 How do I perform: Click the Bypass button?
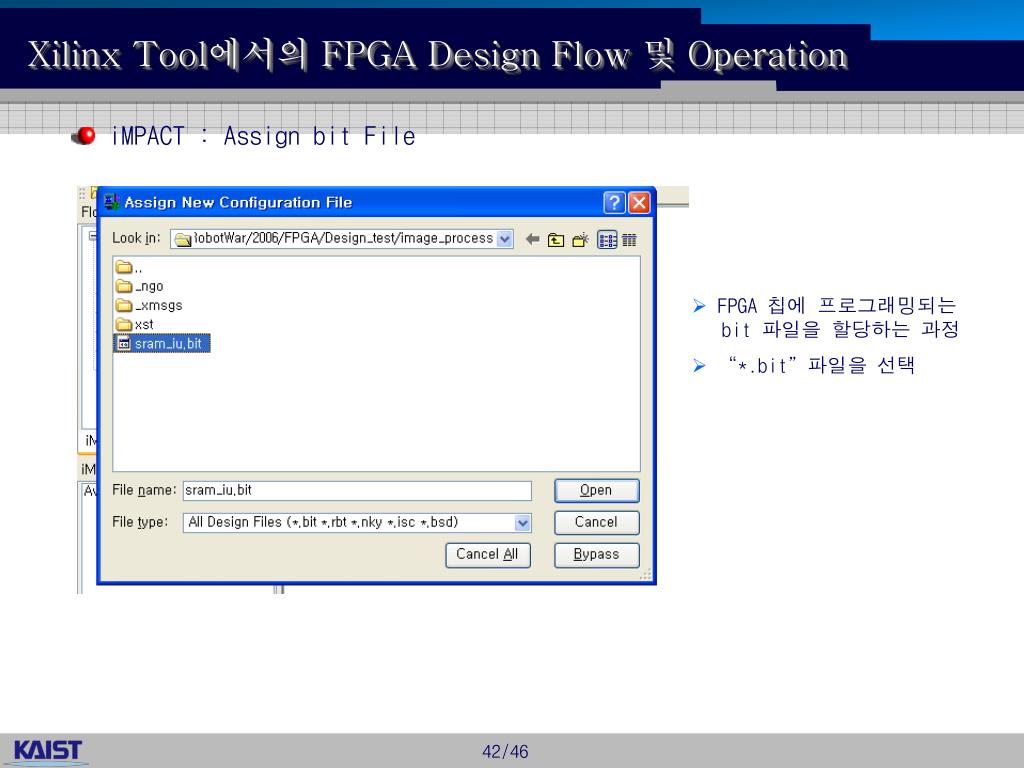click(596, 554)
